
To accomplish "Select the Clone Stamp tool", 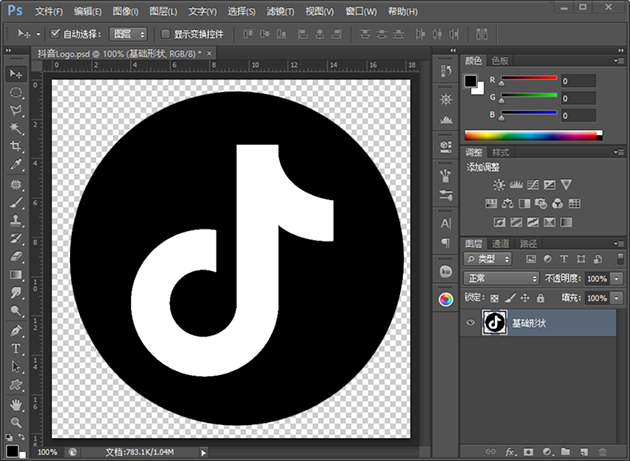I will click(x=16, y=221).
